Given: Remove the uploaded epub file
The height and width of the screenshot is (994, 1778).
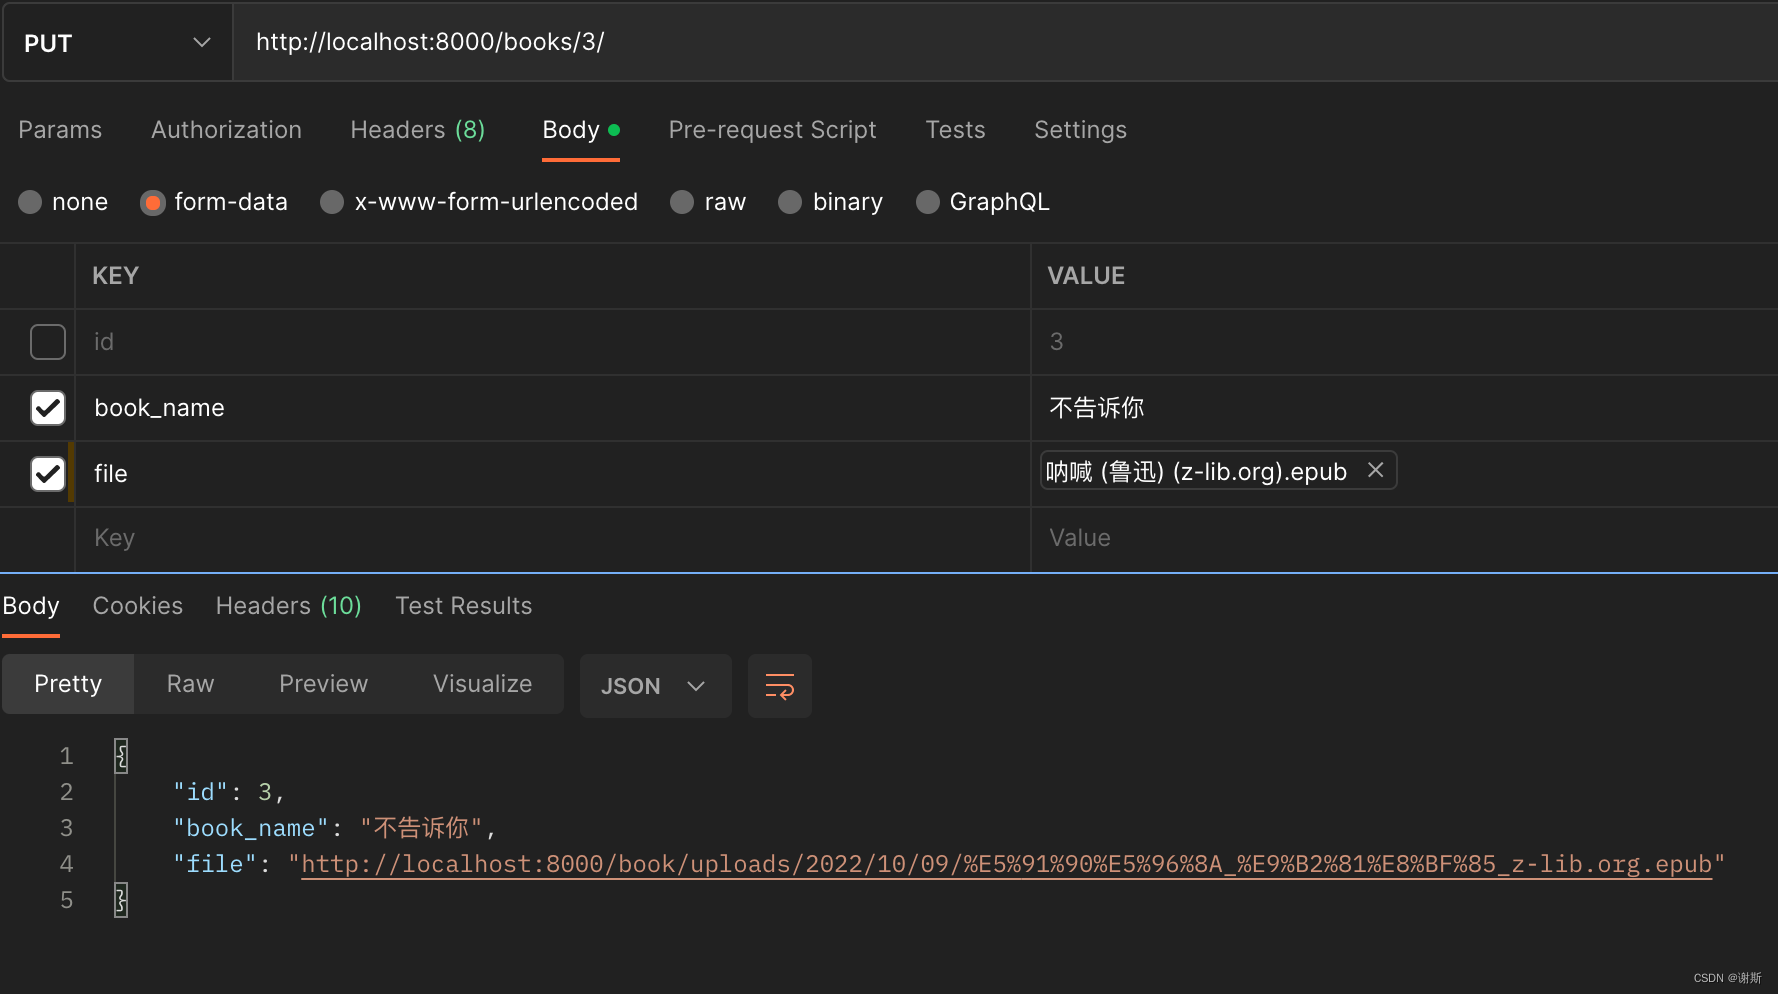Looking at the screenshot, I should click(1375, 470).
